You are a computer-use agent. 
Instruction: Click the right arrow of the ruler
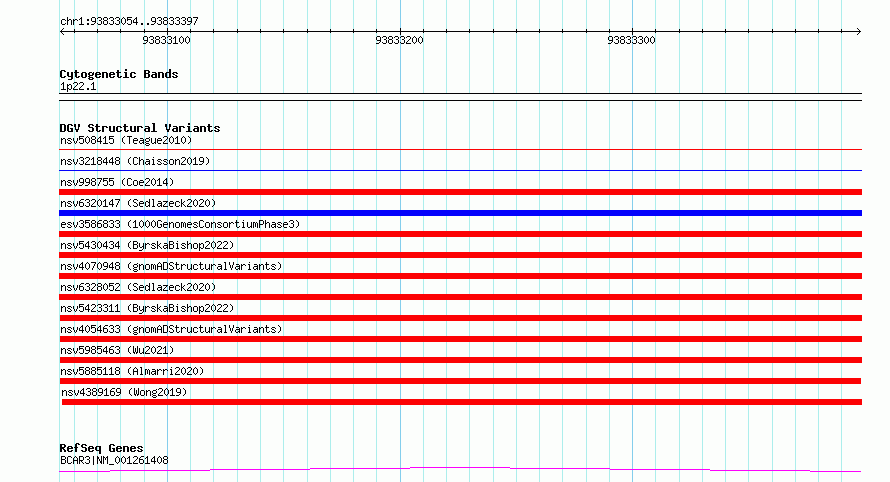[858, 32]
